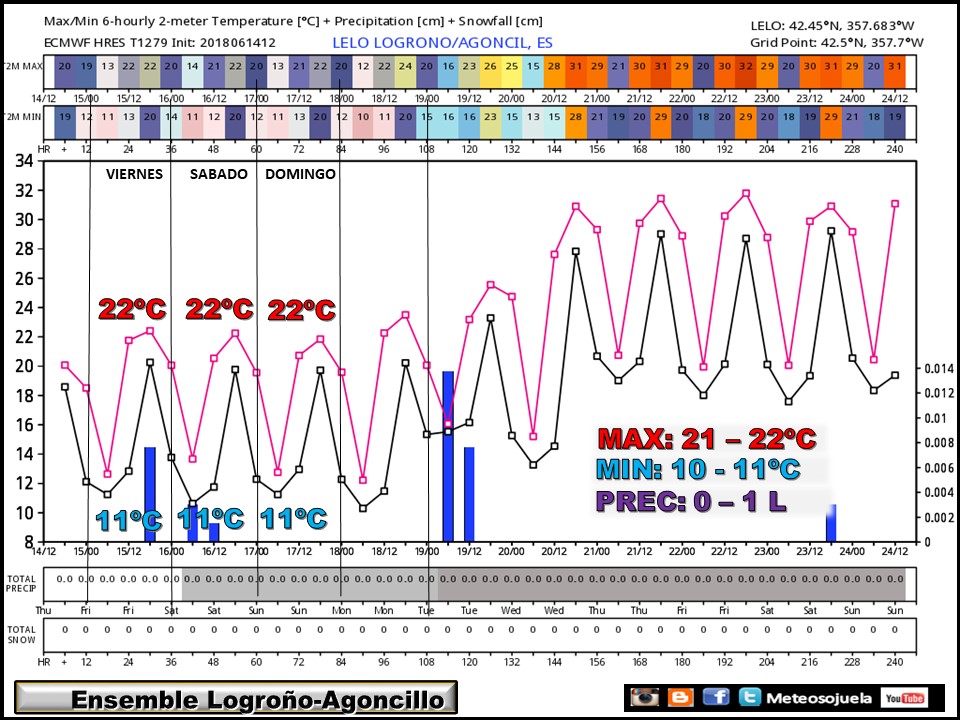Viewport: 960px width, 720px height.
Task: Click the red 22ºC label under VIERNES
Action: pyautogui.click(x=132, y=309)
